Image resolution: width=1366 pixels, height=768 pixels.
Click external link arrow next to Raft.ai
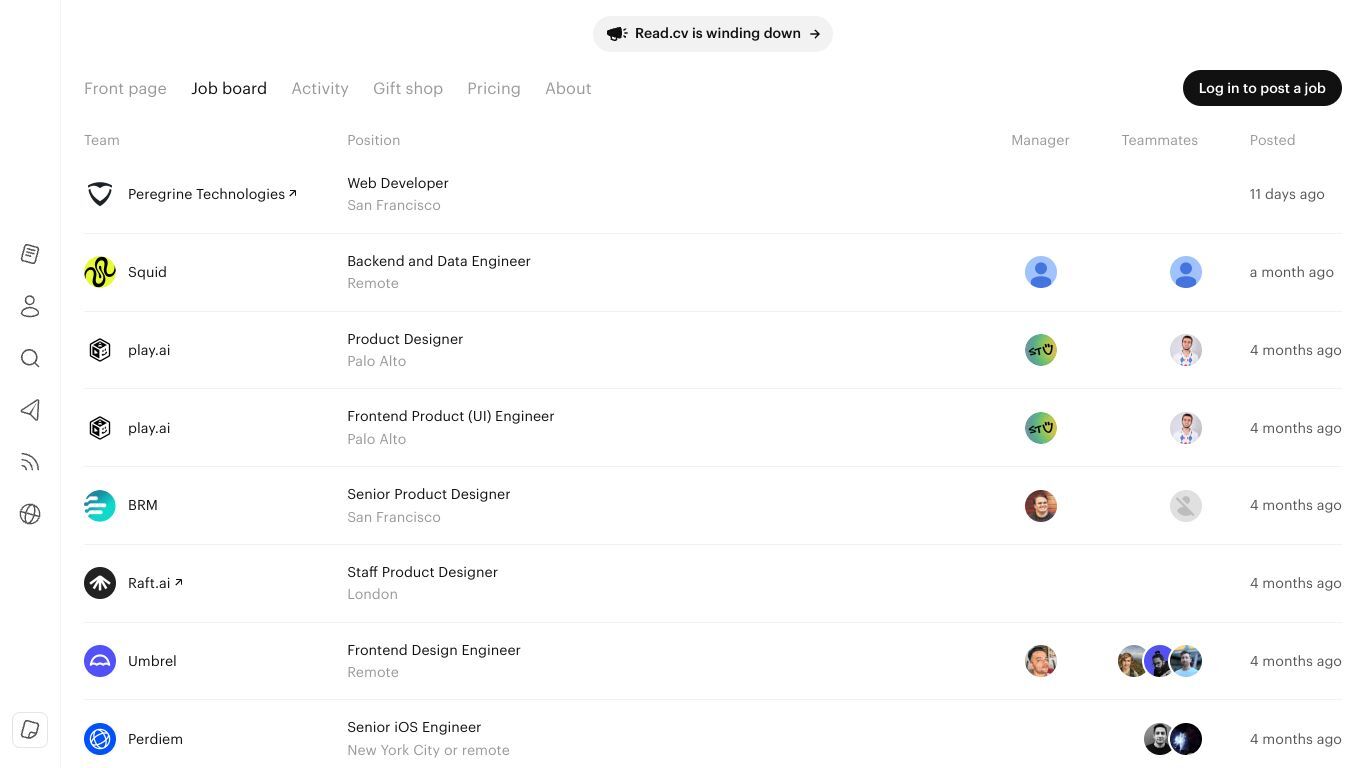pyautogui.click(x=179, y=582)
